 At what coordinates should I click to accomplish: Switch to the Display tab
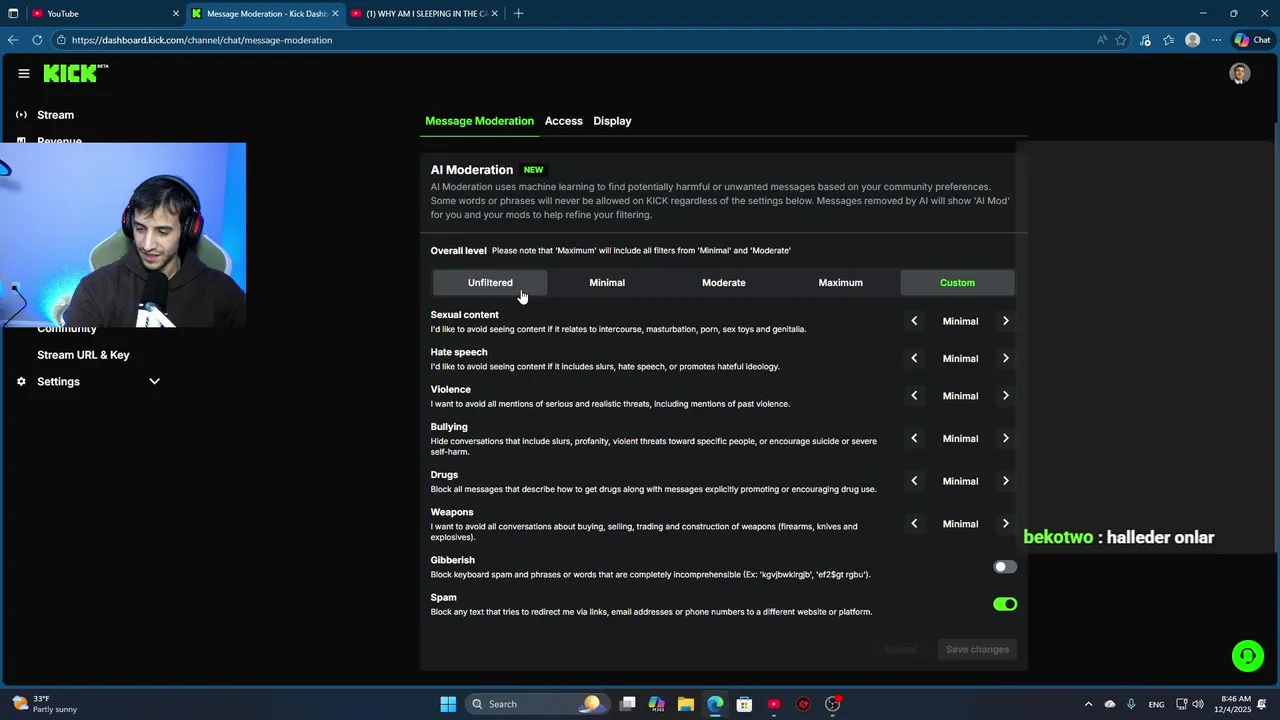tap(612, 121)
